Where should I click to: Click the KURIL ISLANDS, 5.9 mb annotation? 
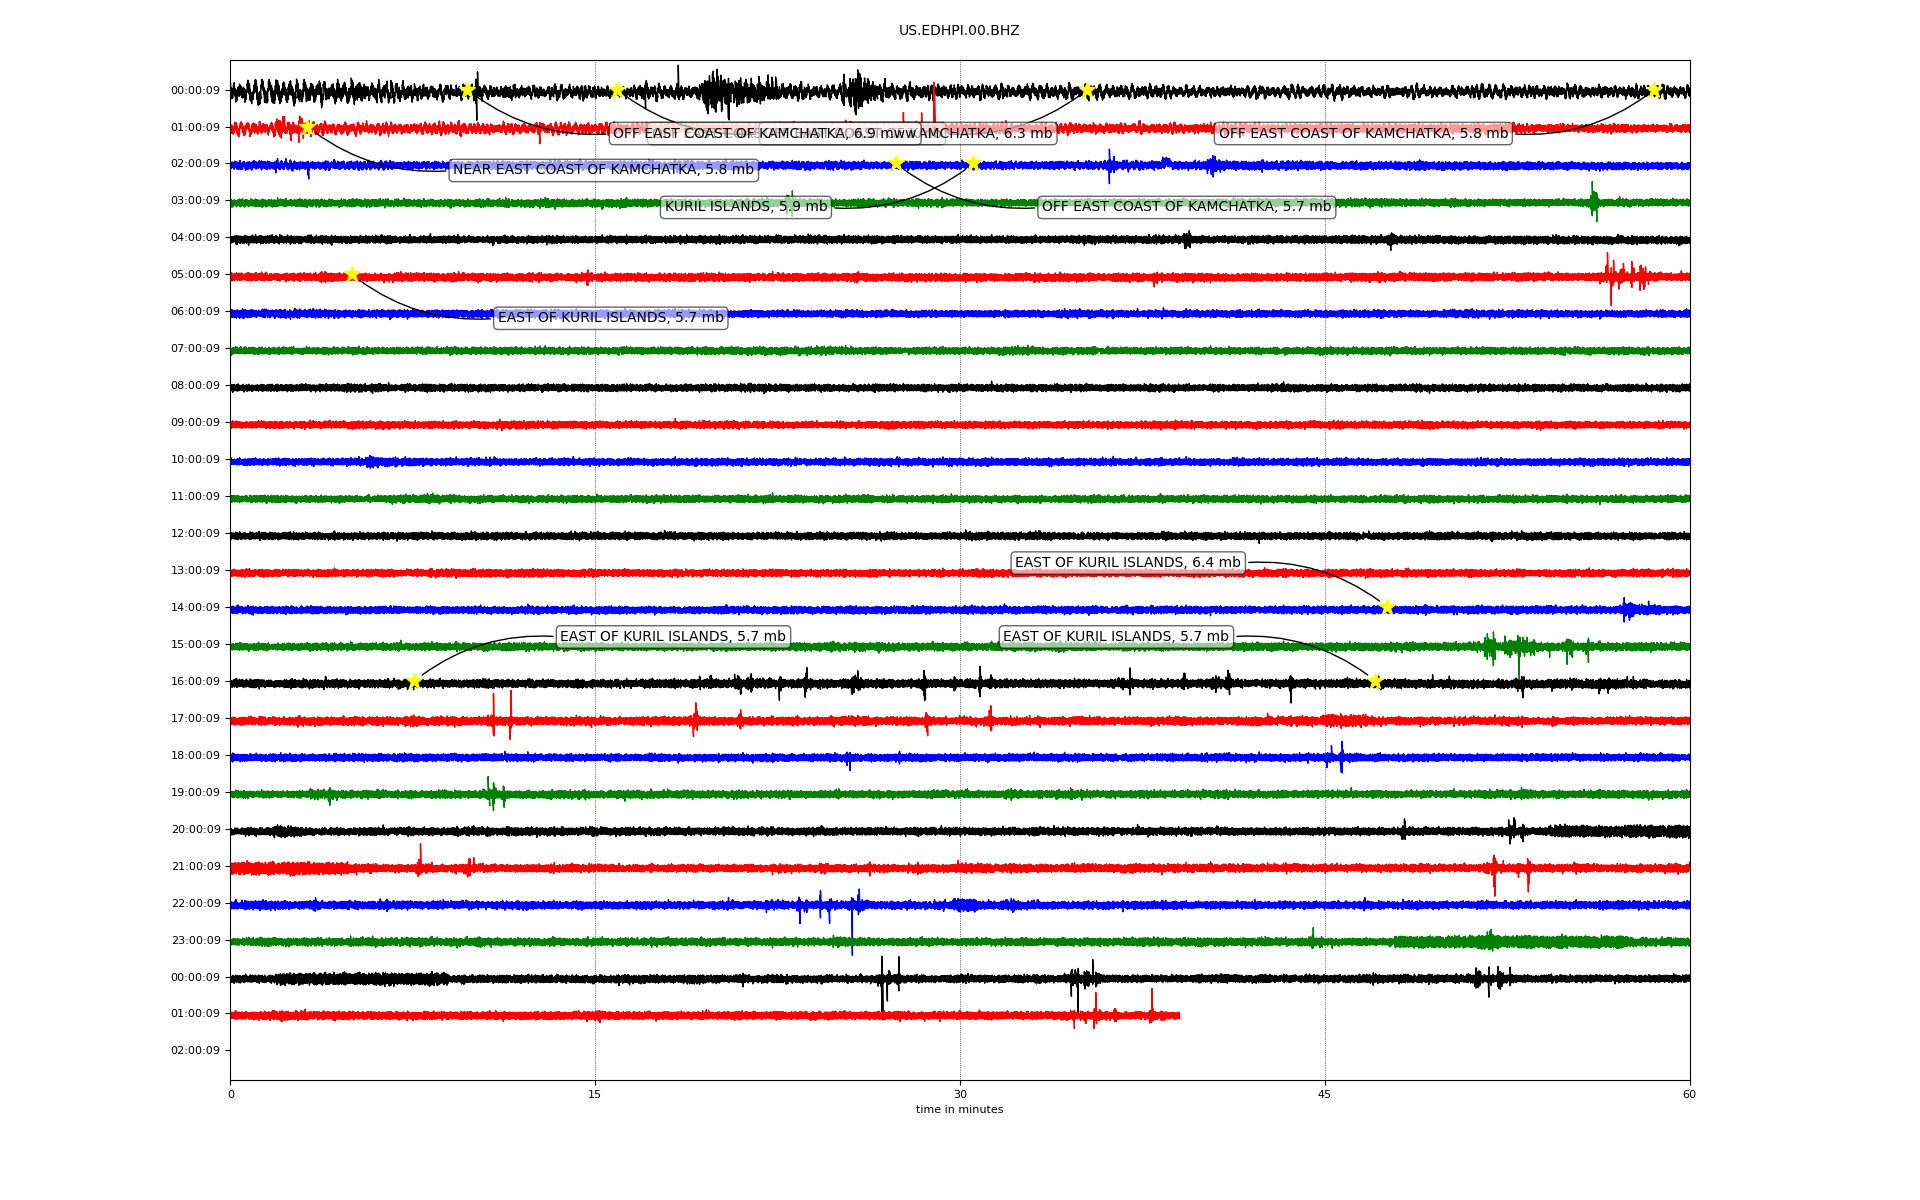pyautogui.click(x=746, y=207)
